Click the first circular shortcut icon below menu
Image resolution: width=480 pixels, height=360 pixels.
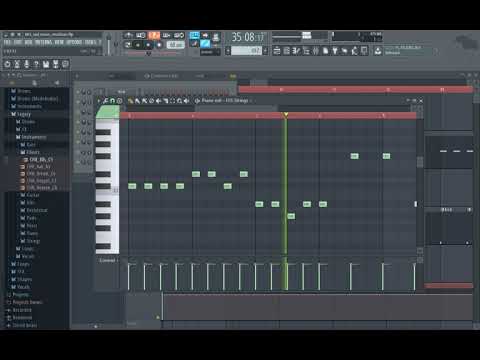[x=7, y=64]
